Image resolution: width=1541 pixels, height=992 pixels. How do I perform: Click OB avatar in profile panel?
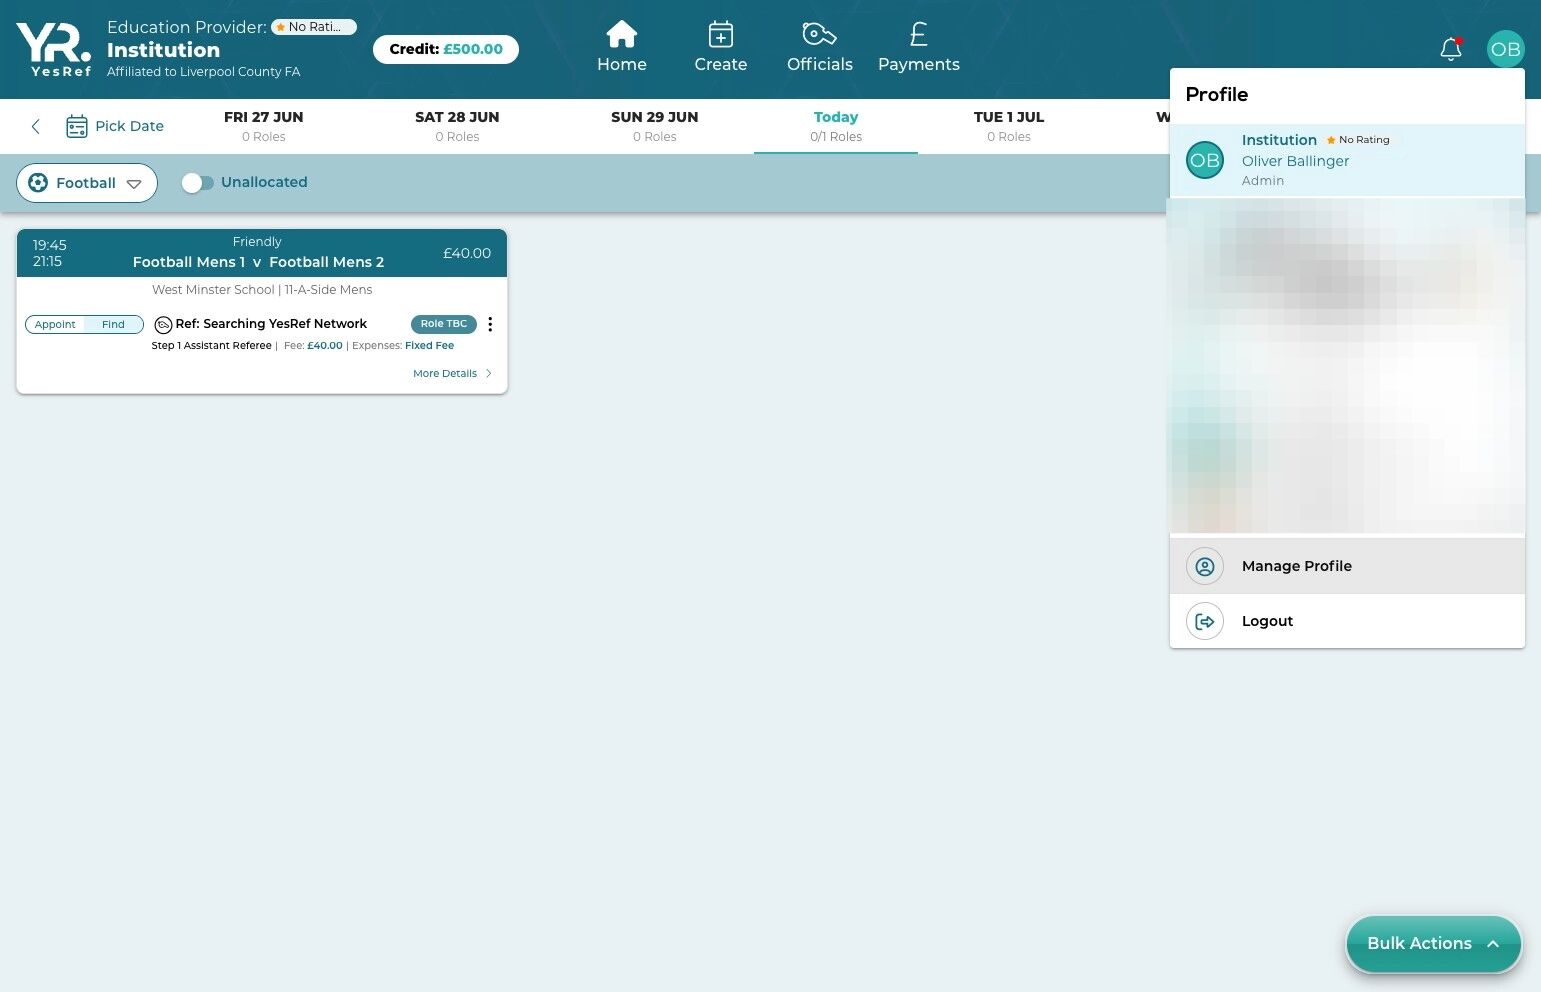tap(1205, 160)
